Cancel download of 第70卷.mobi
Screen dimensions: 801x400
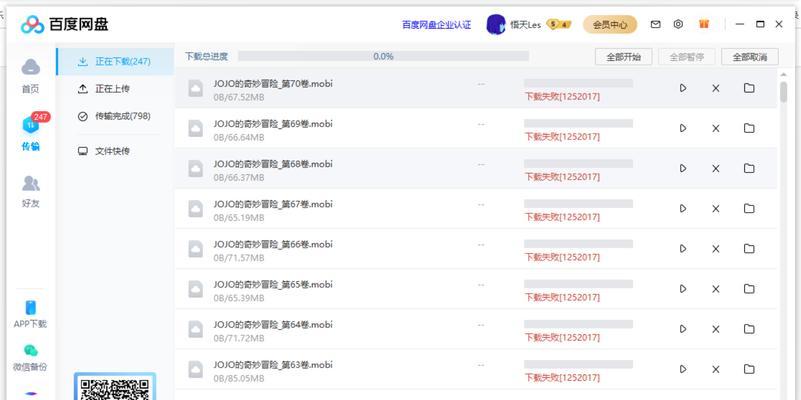(716, 88)
